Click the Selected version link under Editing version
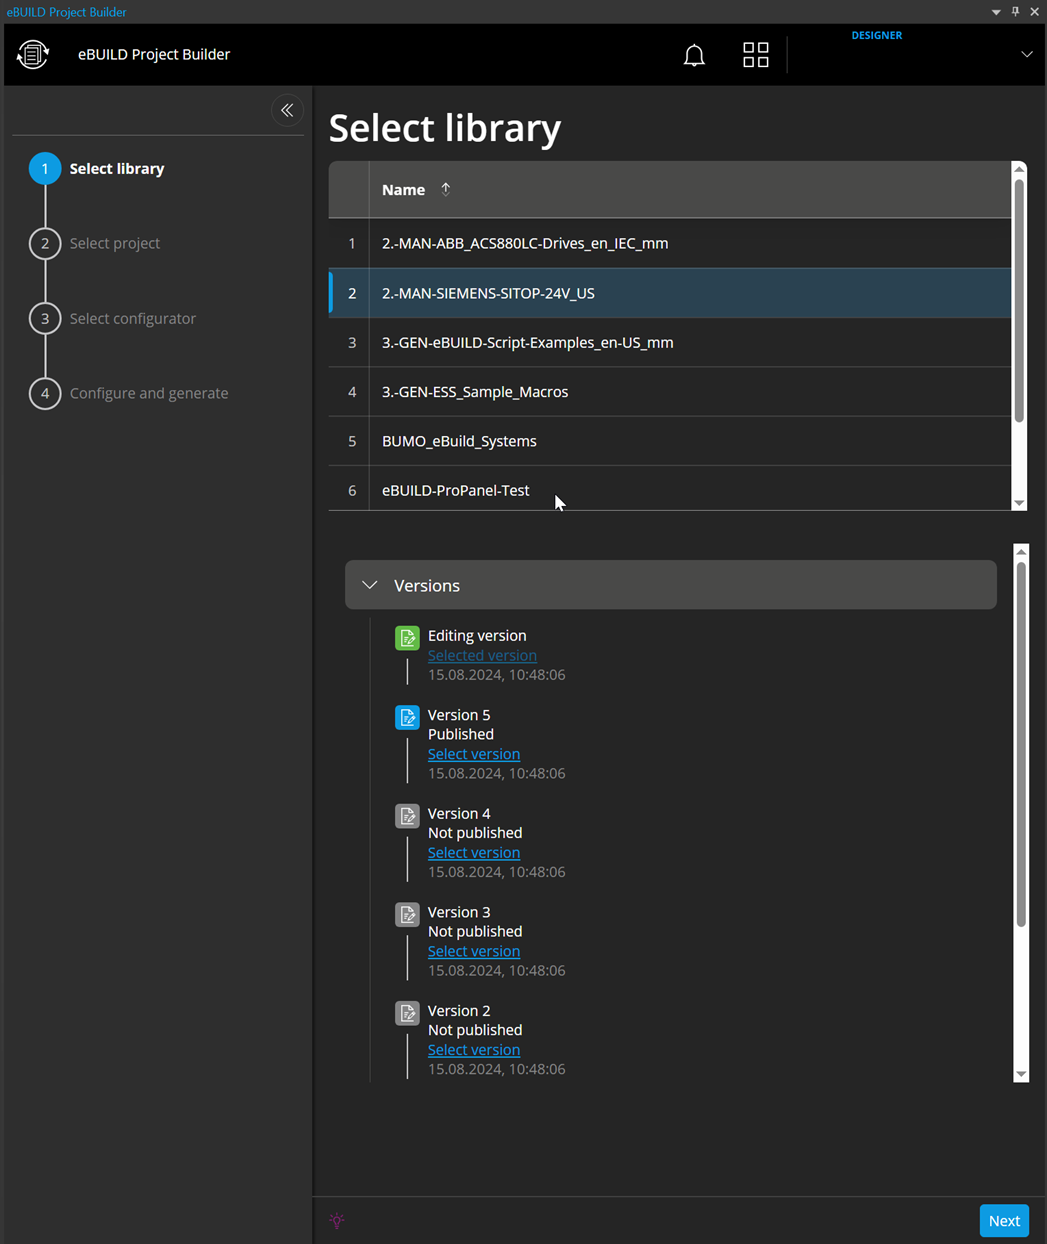Viewport: 1047px width, 1244px height. point(482,655)
